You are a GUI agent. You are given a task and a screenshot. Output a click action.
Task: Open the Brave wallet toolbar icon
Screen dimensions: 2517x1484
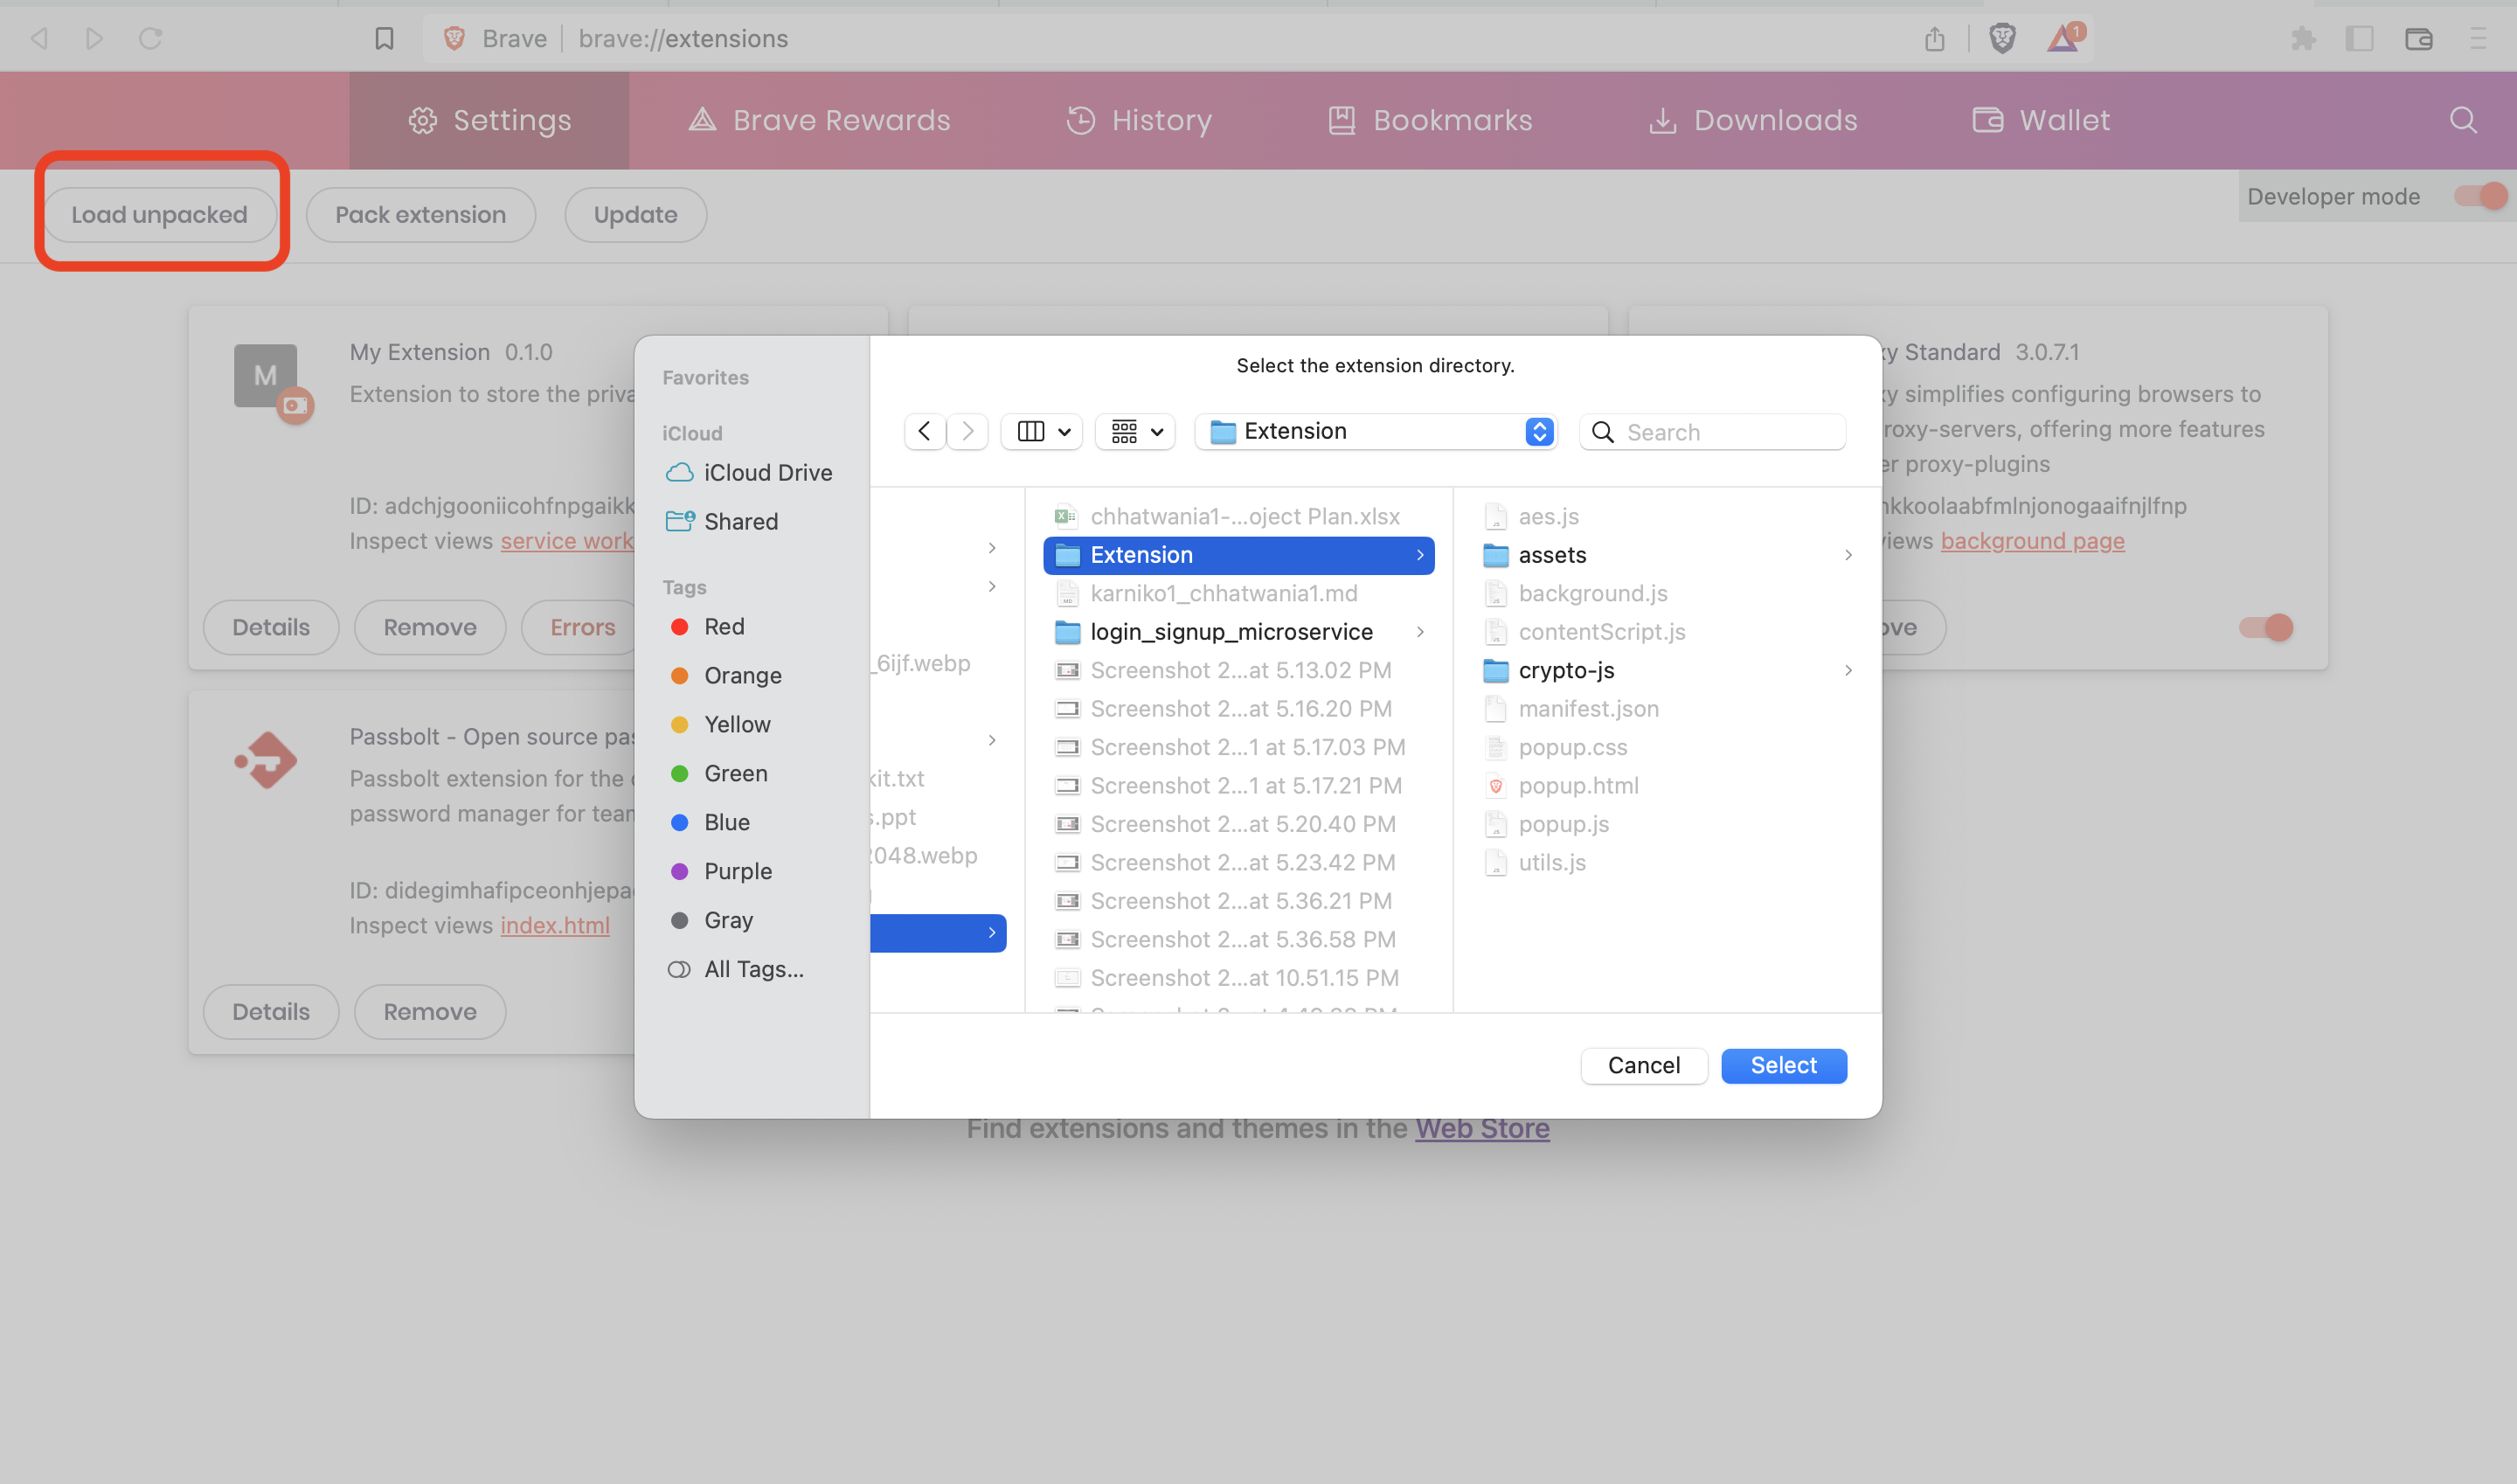[2418, 38]
